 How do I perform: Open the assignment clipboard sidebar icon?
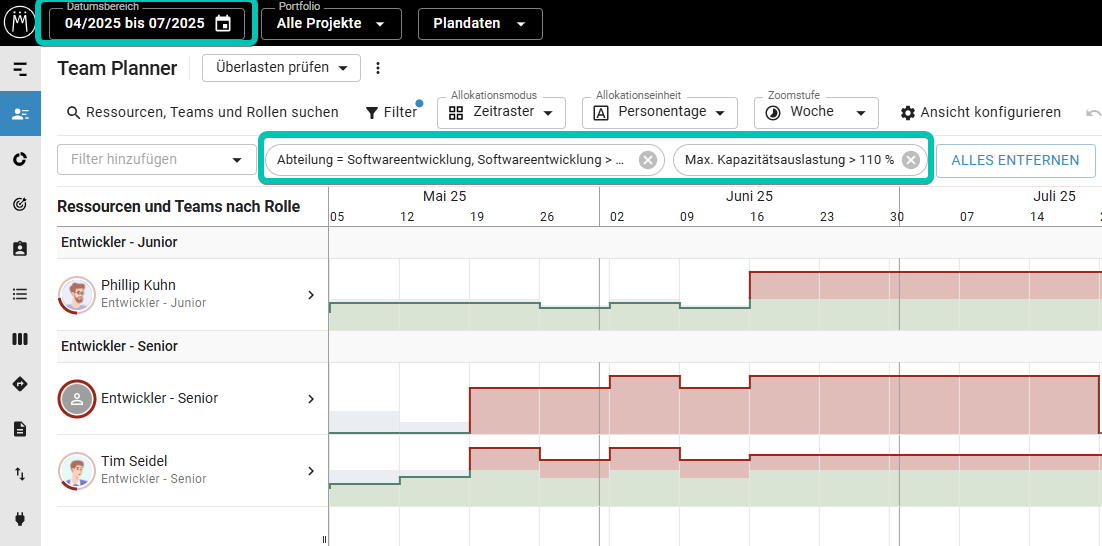[20, 249]
